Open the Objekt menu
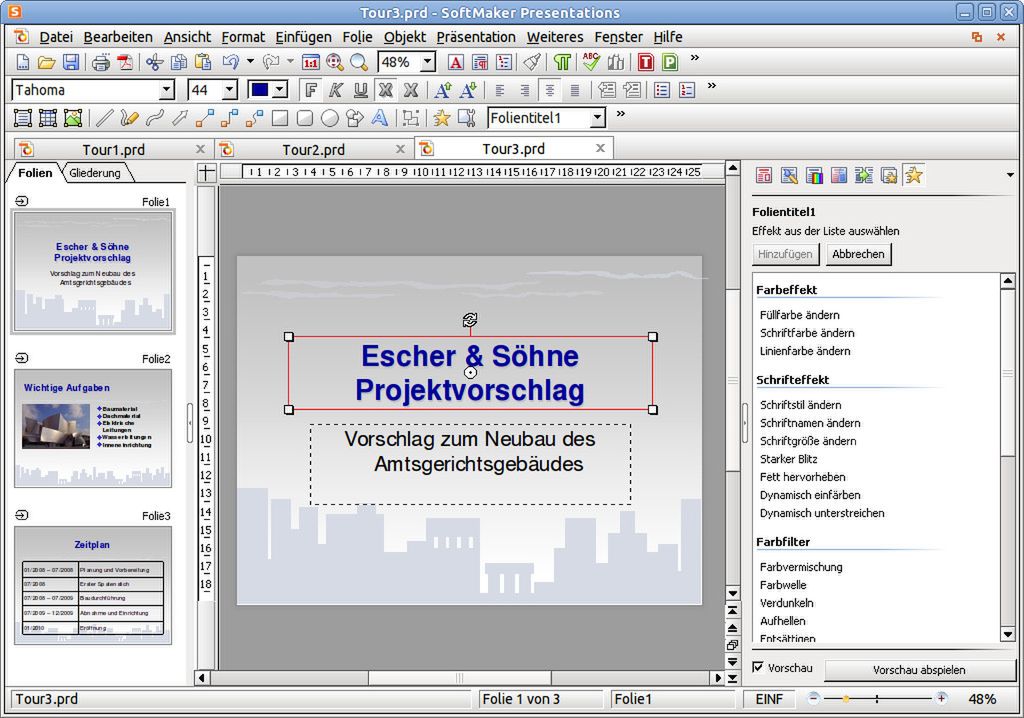Viewport: 1024px width, 718px height. click(x=404, y=37)
